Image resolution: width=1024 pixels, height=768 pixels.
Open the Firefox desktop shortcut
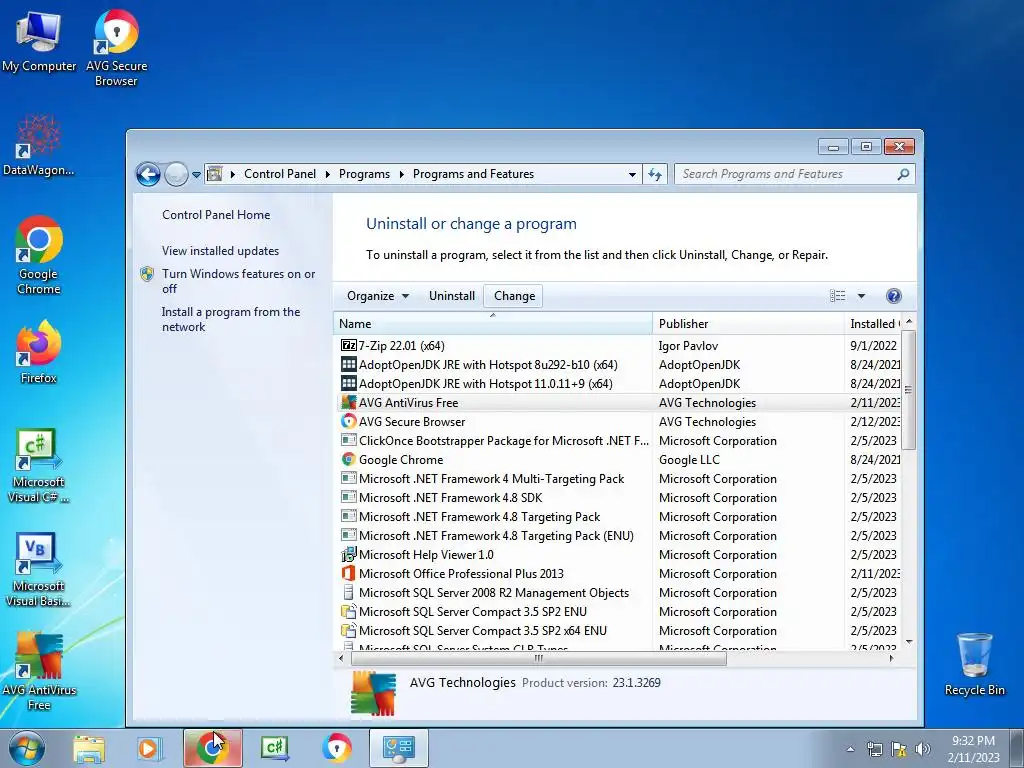(x=39, y=351)
